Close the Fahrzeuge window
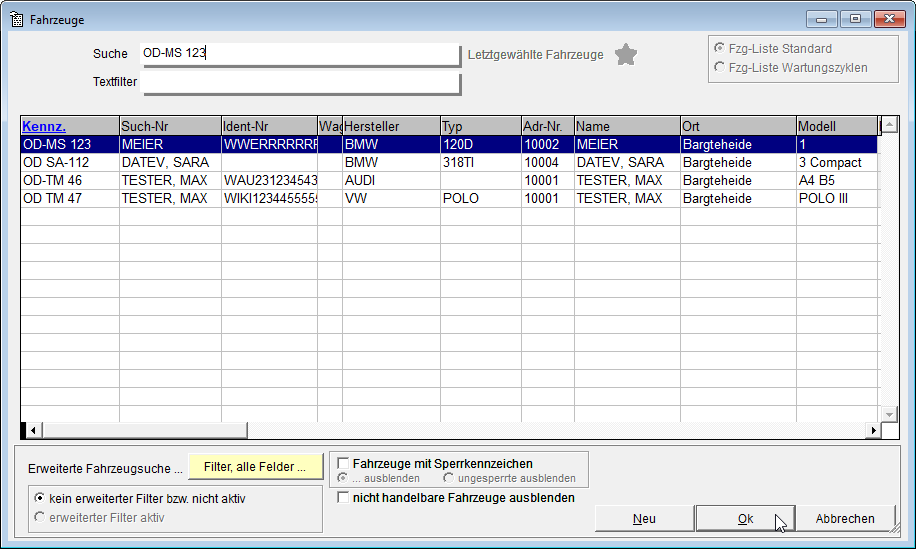 coord(889,19)
